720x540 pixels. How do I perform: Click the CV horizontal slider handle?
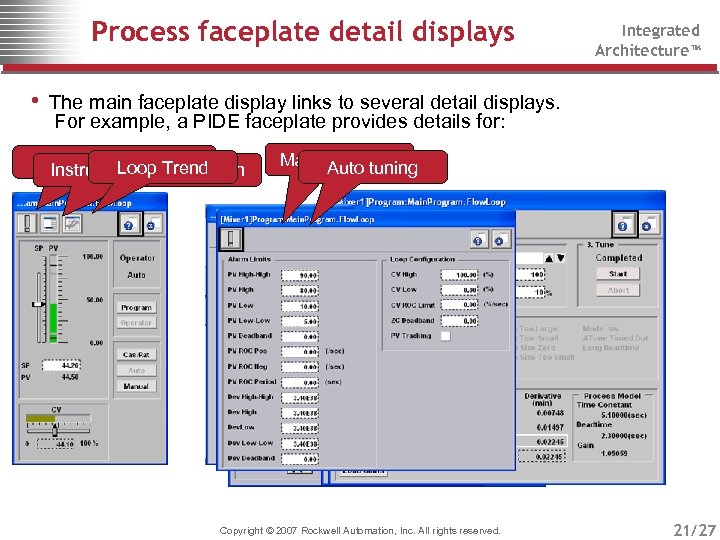coord(55,430)
